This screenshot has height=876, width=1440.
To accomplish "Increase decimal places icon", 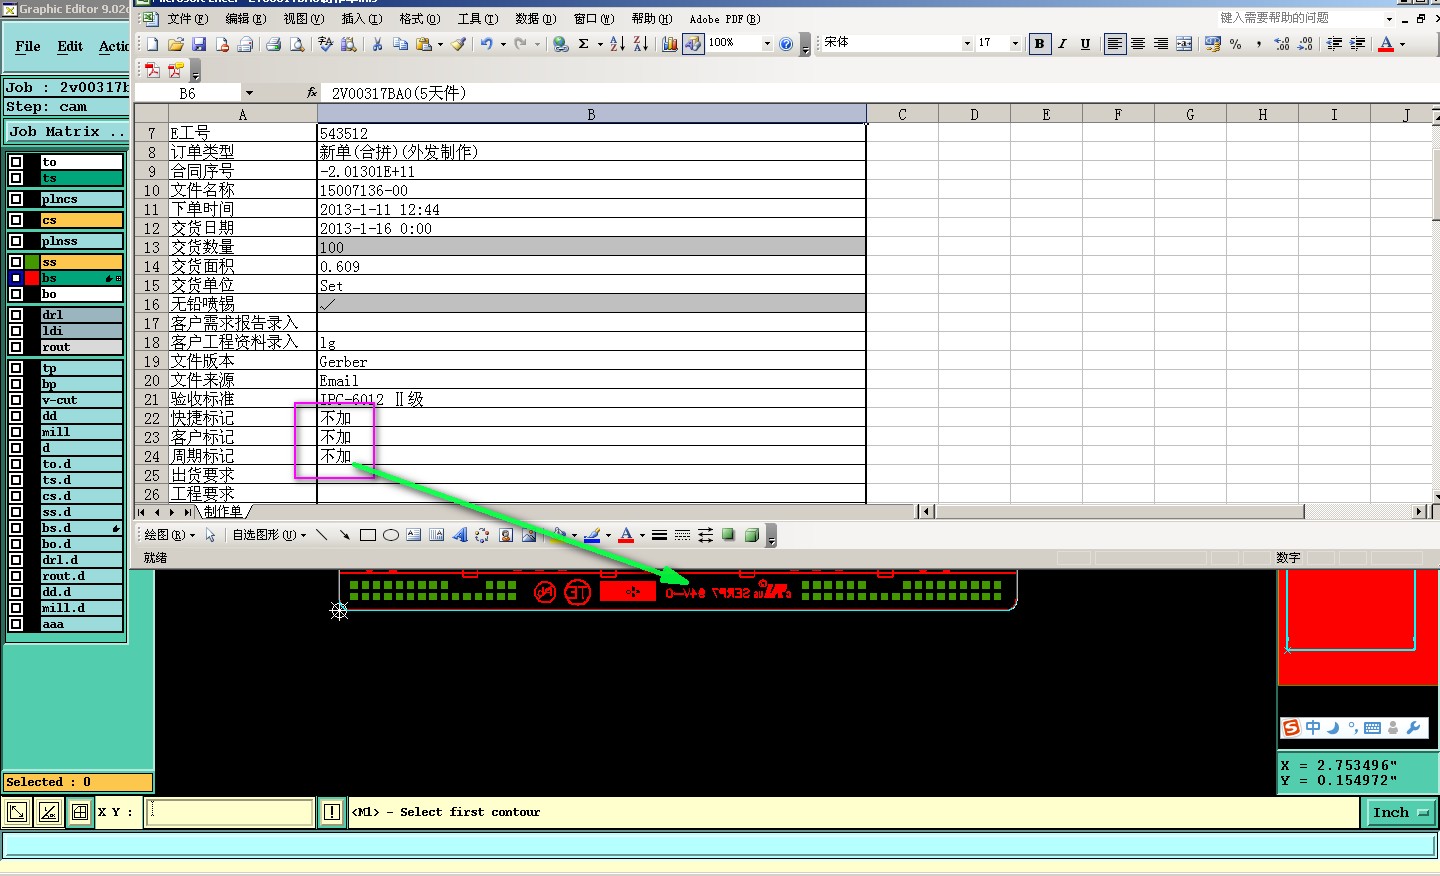I will click(x=1282, y=44).
